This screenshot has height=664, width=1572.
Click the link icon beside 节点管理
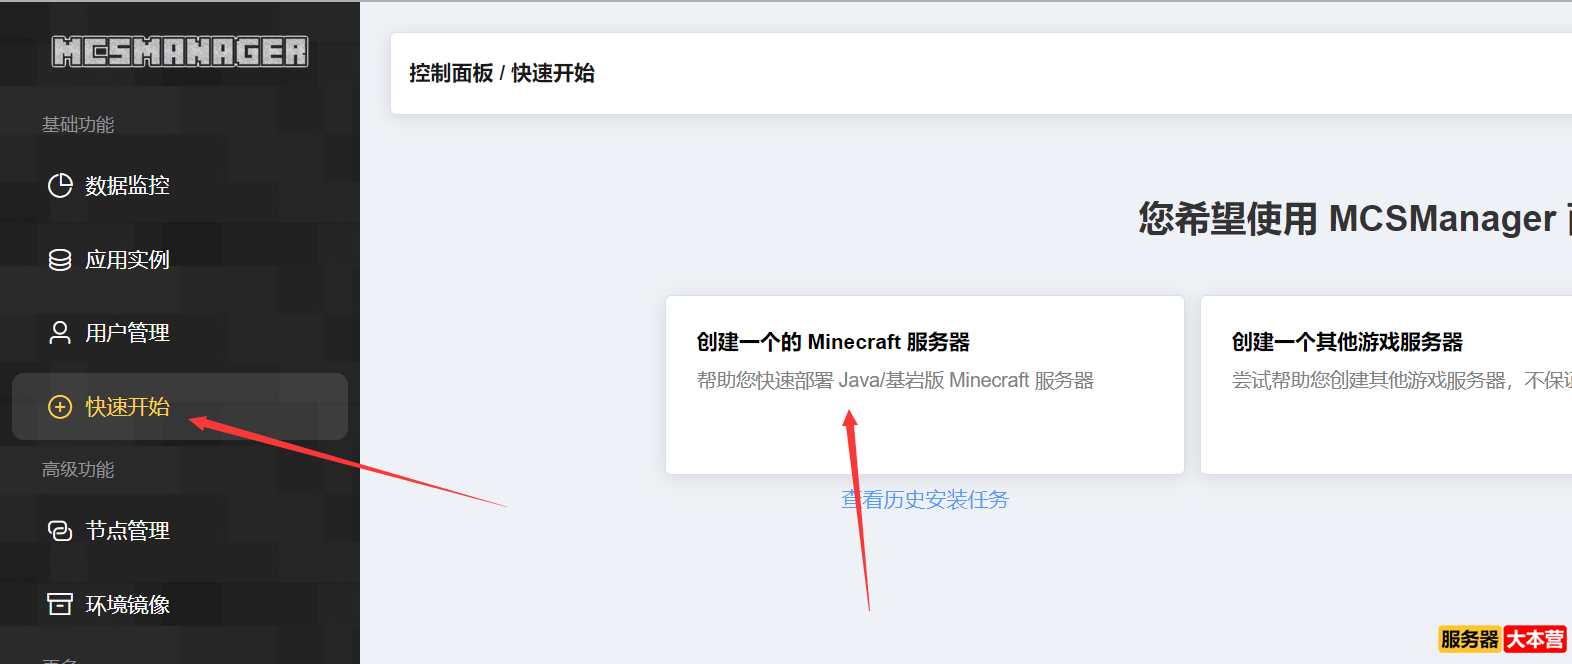[x=60, y=530]
